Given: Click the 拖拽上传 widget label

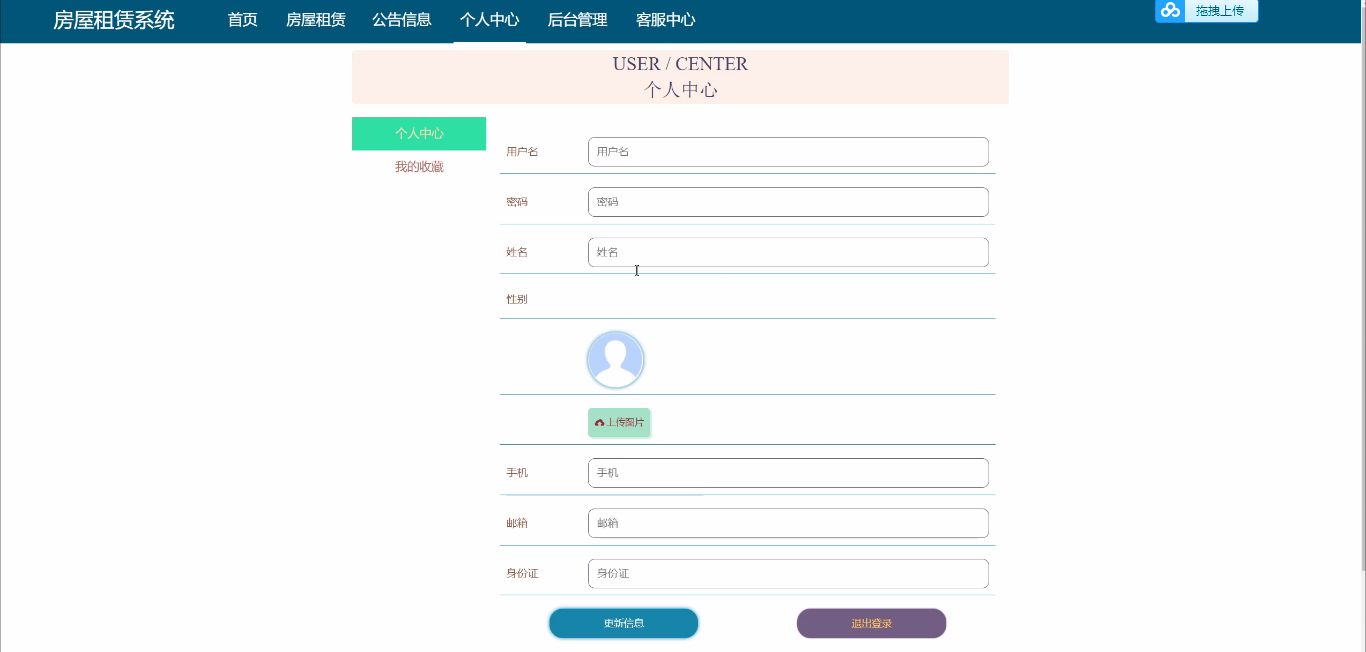Looking at the screenshot, I should point(1220,10).
